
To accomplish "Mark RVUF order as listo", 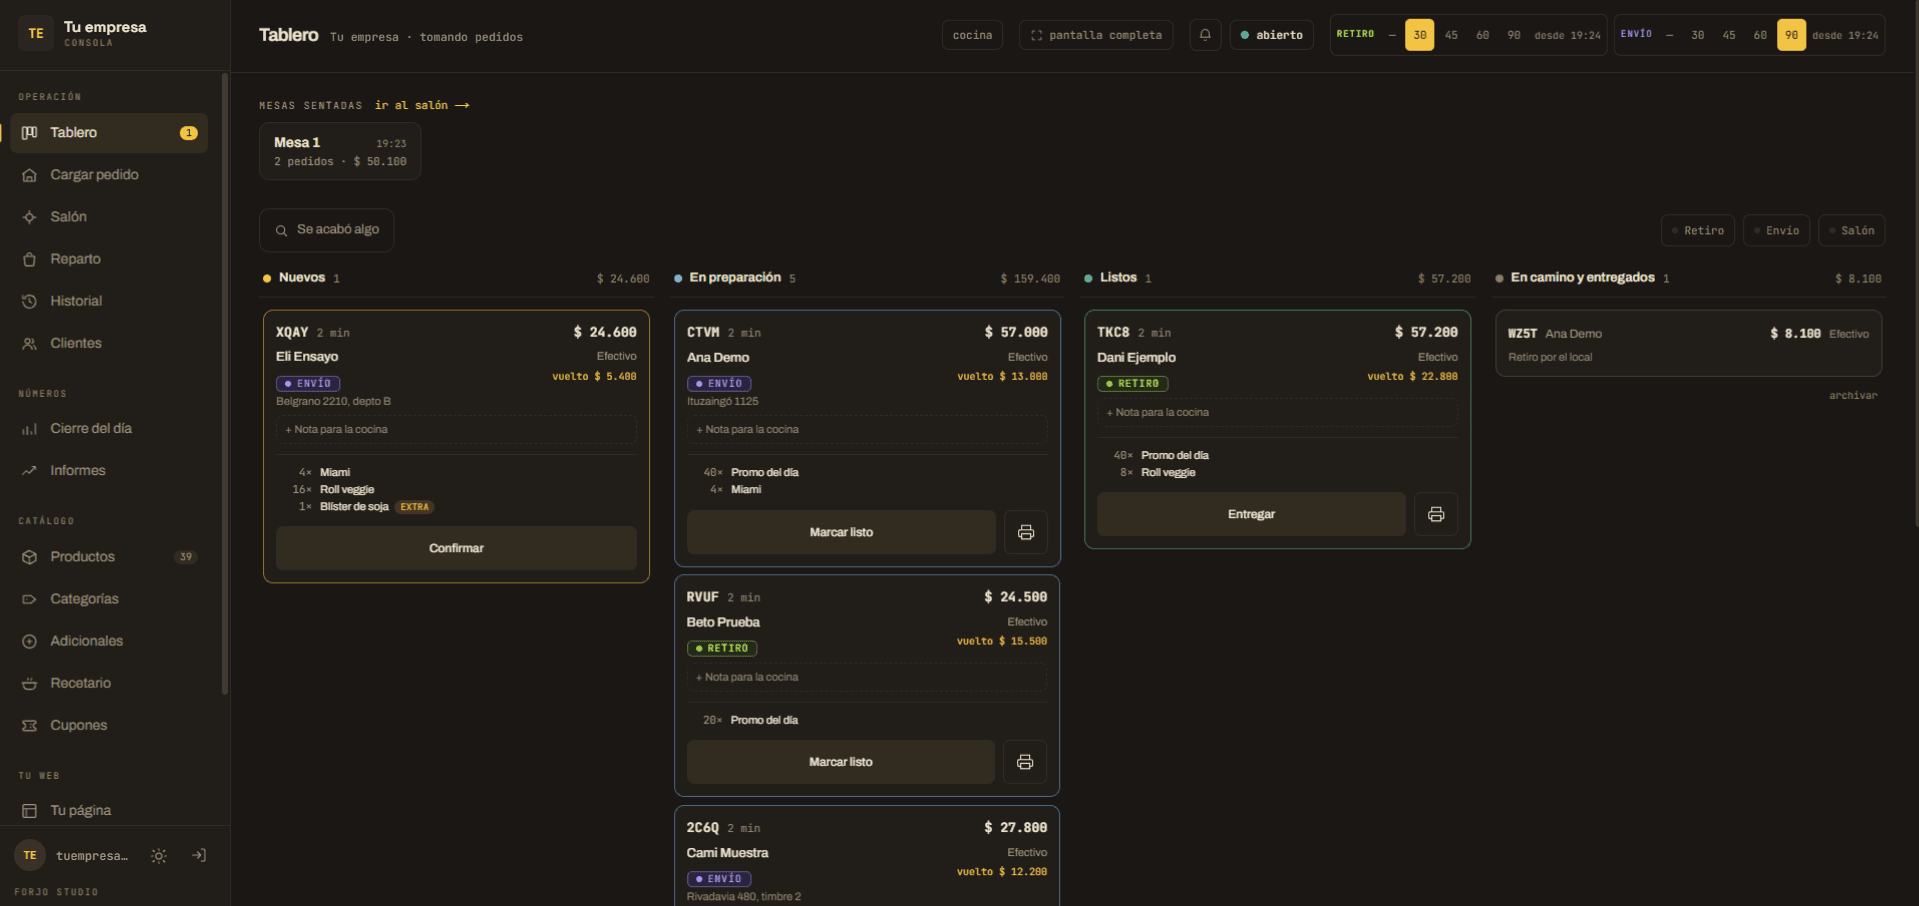I will (840, 762).
